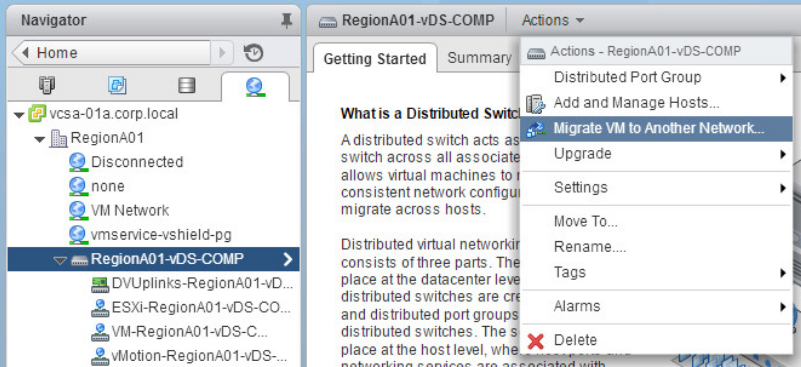
Task: Select the Disconnected network row
Action: coord(153,163)
